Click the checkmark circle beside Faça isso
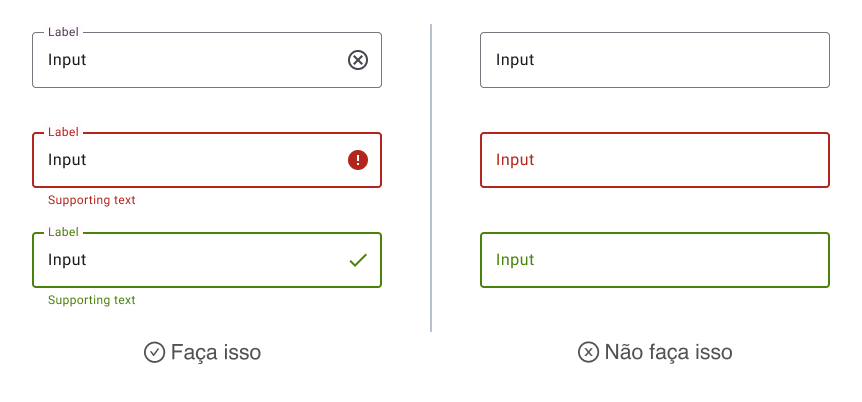This screenshot has width=862, height=402. [154, 352]
